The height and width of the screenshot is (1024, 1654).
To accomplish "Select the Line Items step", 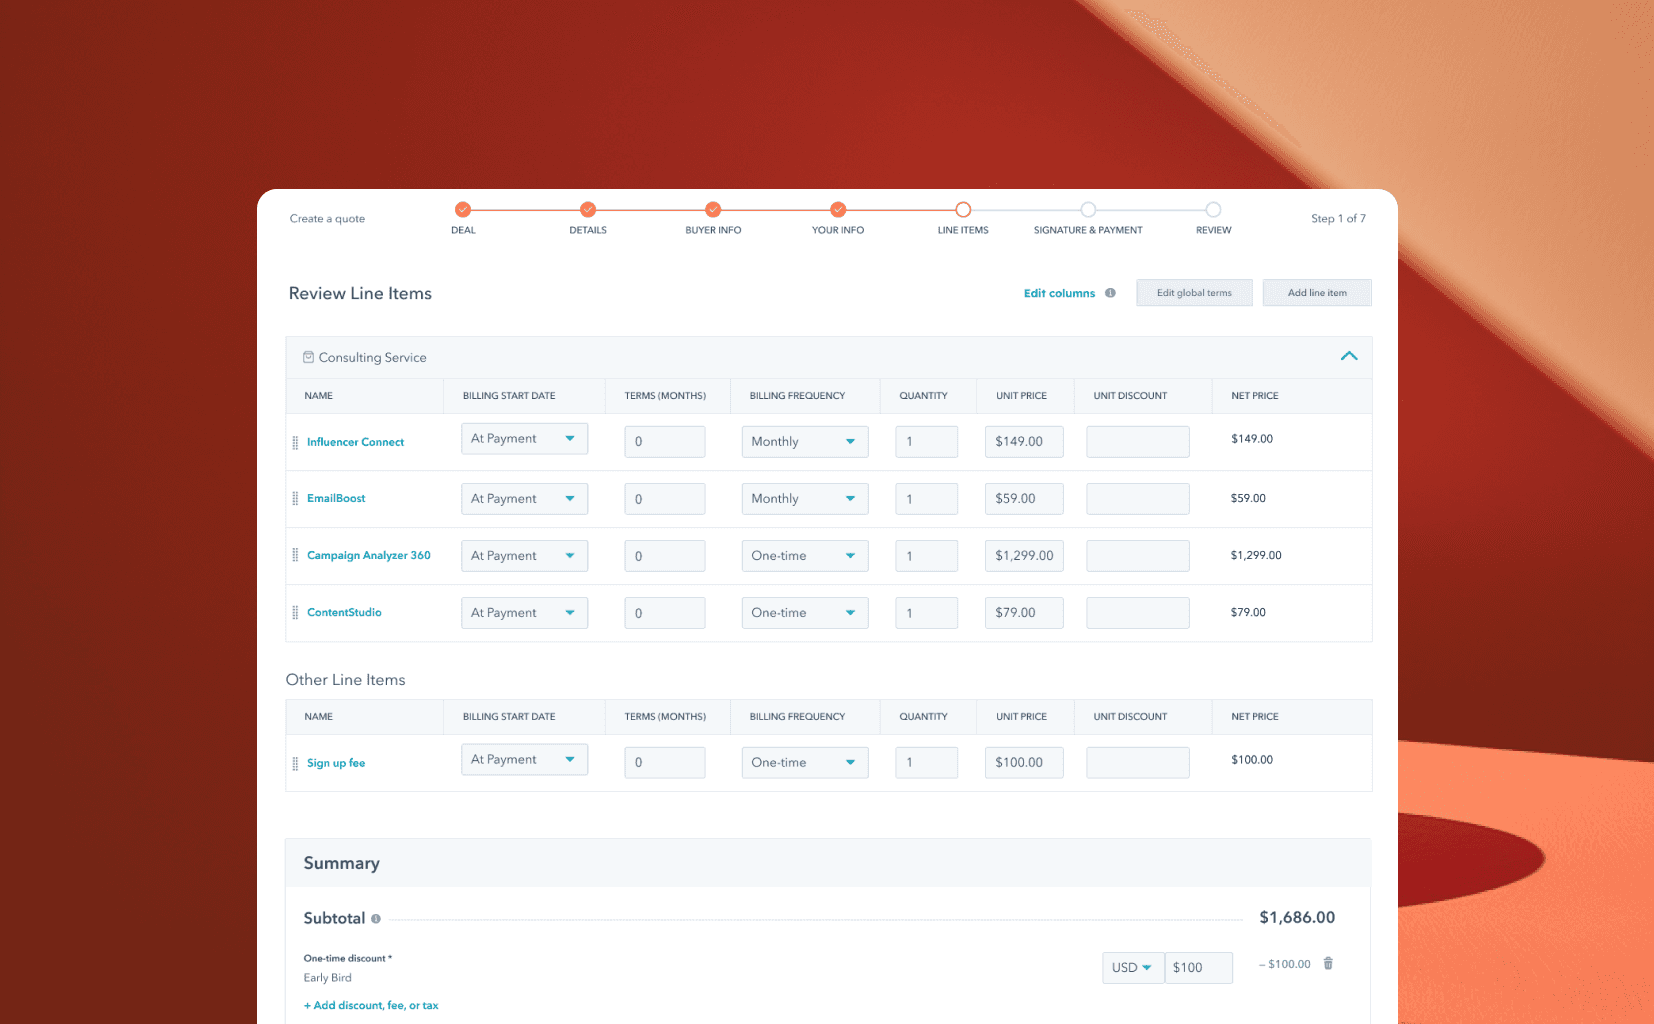I will point(963,209).
